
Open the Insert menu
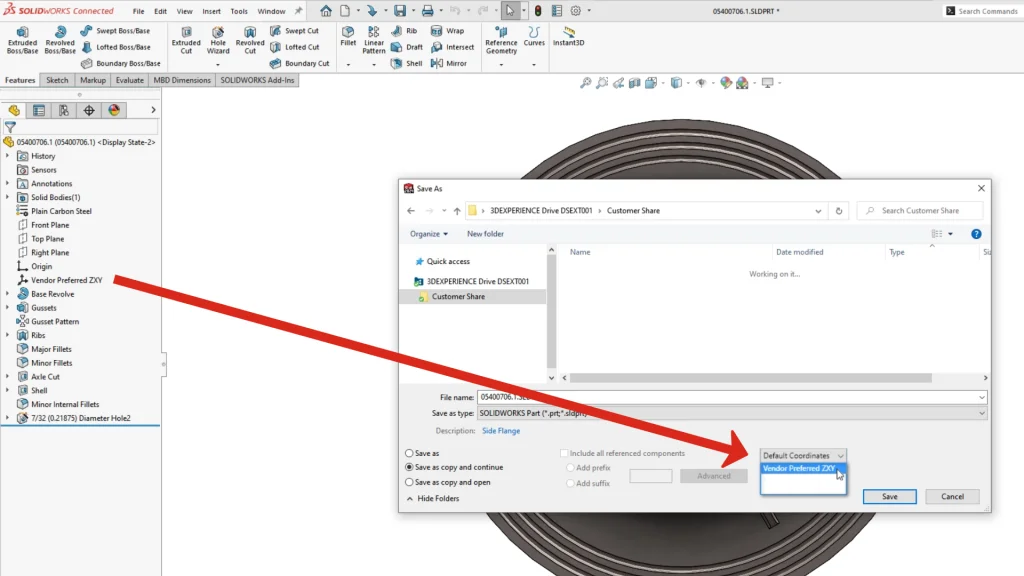[211, 11]
